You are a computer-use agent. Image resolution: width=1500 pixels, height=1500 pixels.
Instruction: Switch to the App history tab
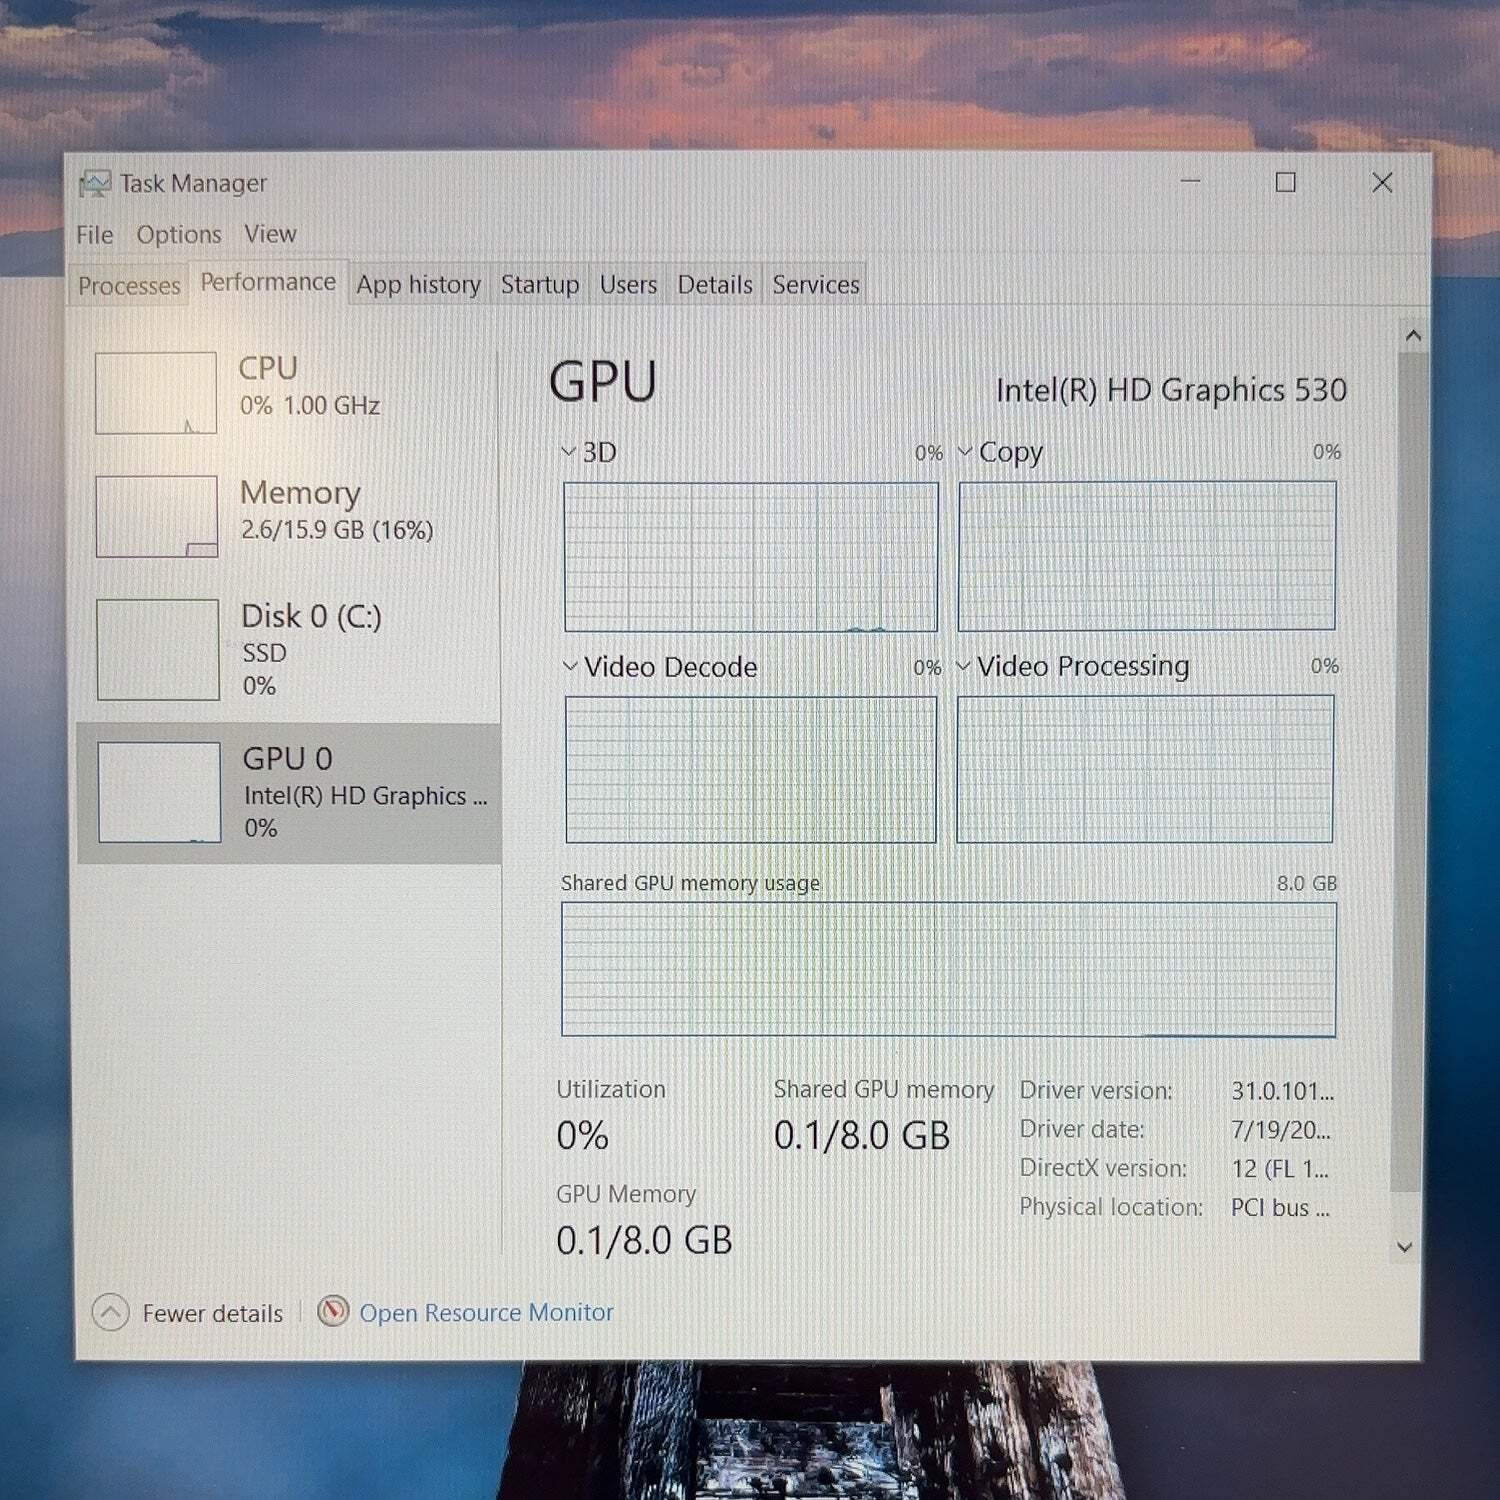pos(418,285)
